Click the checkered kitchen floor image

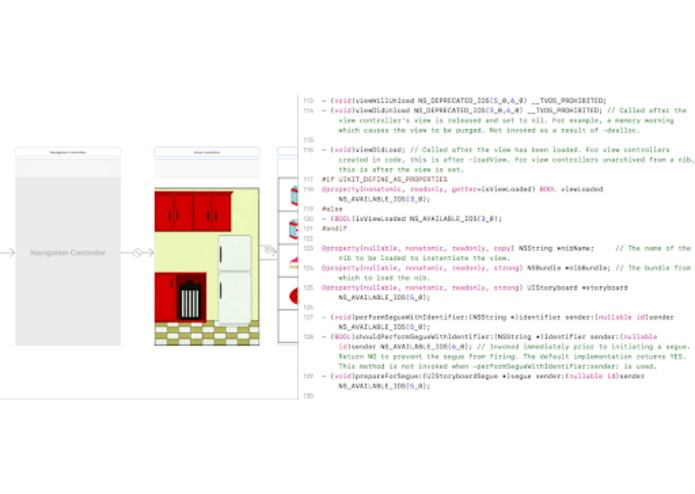tap(207, 334)
